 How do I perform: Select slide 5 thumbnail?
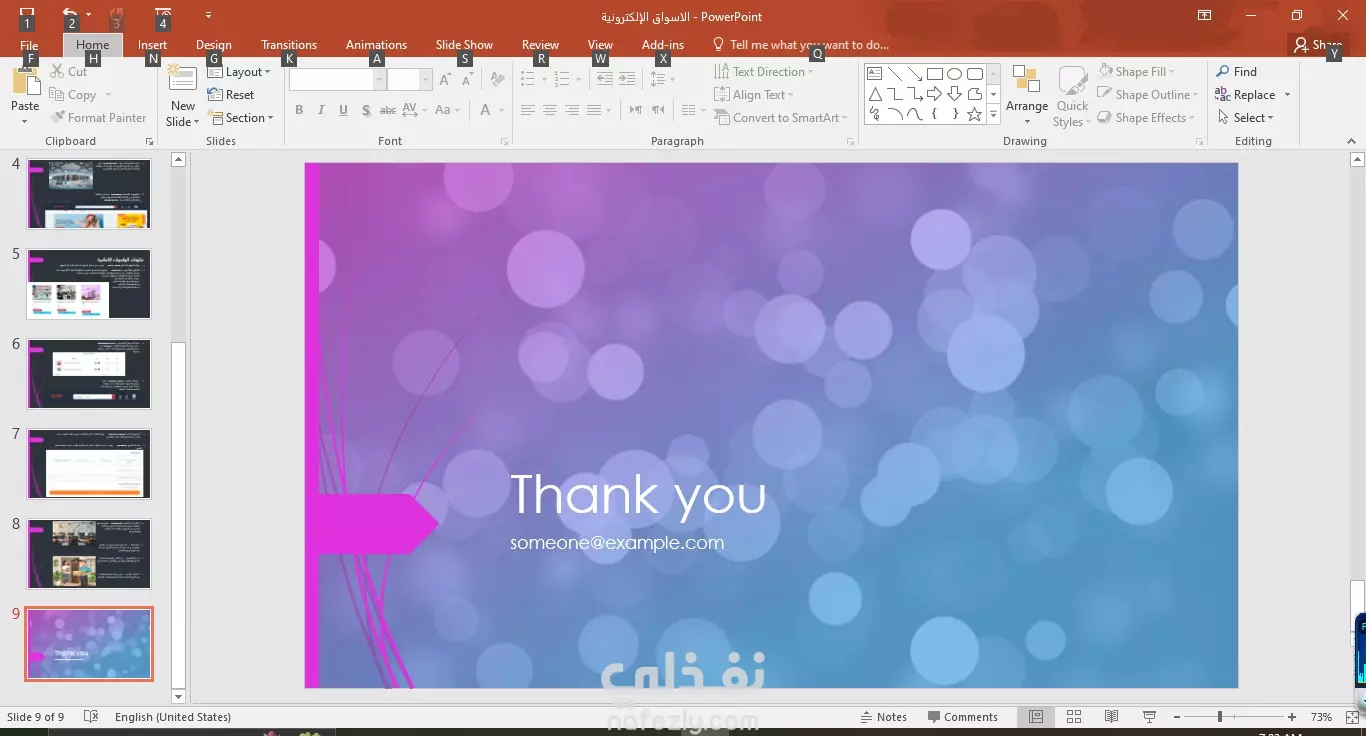point(89,284)
